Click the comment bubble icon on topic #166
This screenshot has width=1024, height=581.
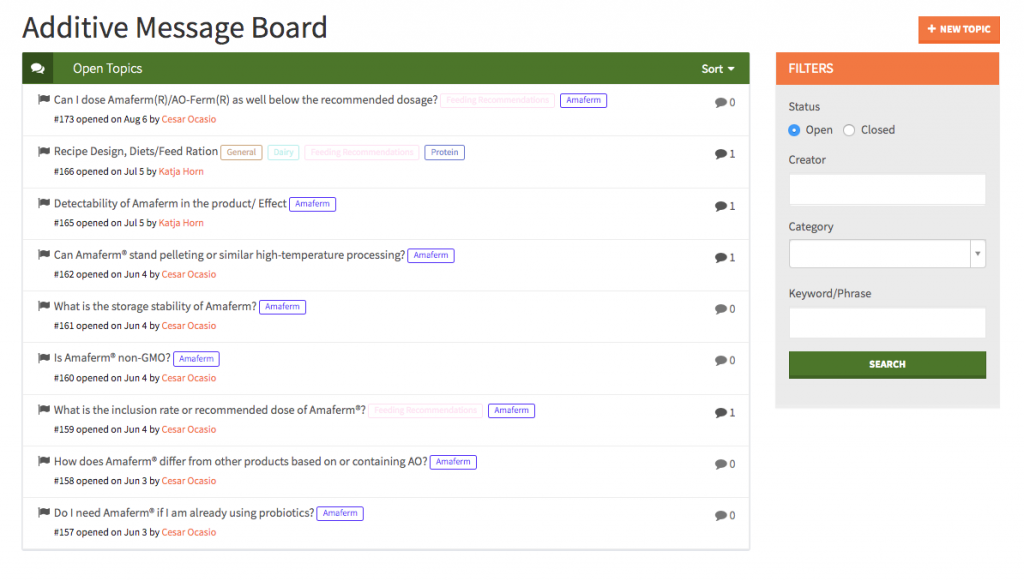(720, 154)
